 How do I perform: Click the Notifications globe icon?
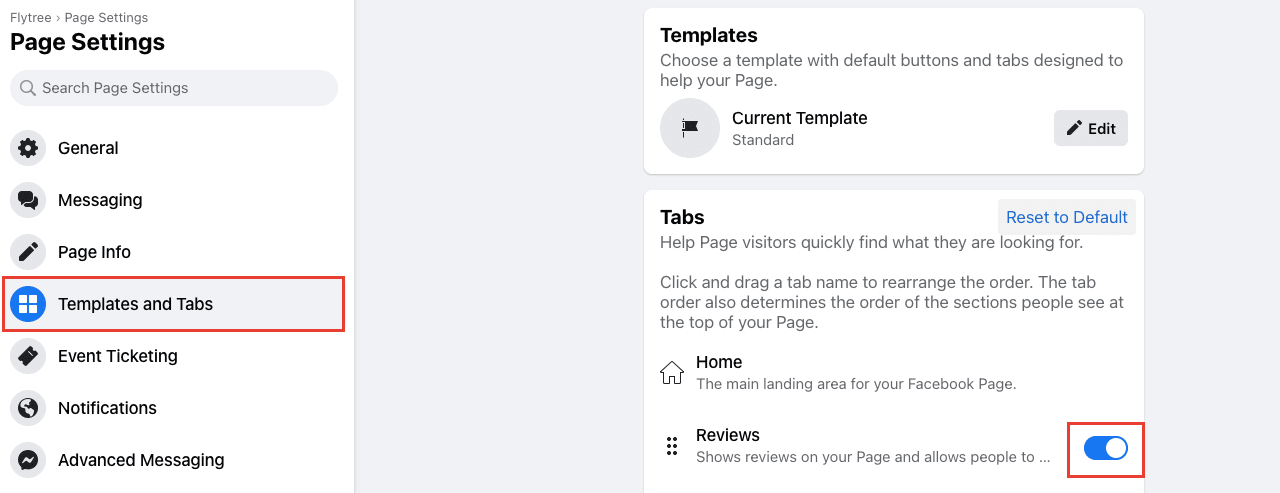(28, 408)
